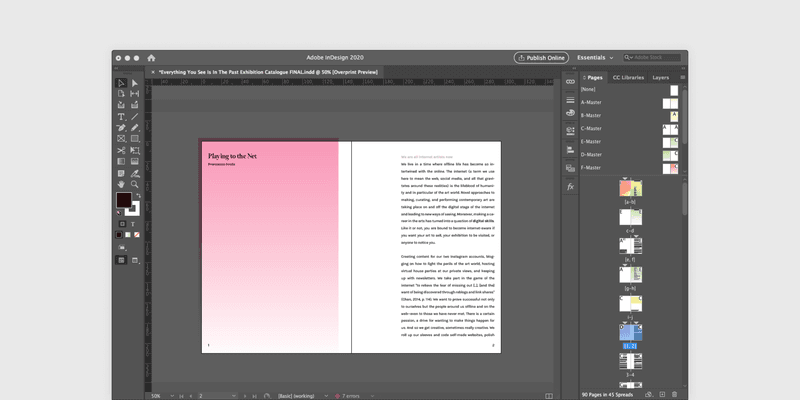Open the Stroke panel icon
The height and width of the screenshot is (400, 800).
tap(570, 100)
